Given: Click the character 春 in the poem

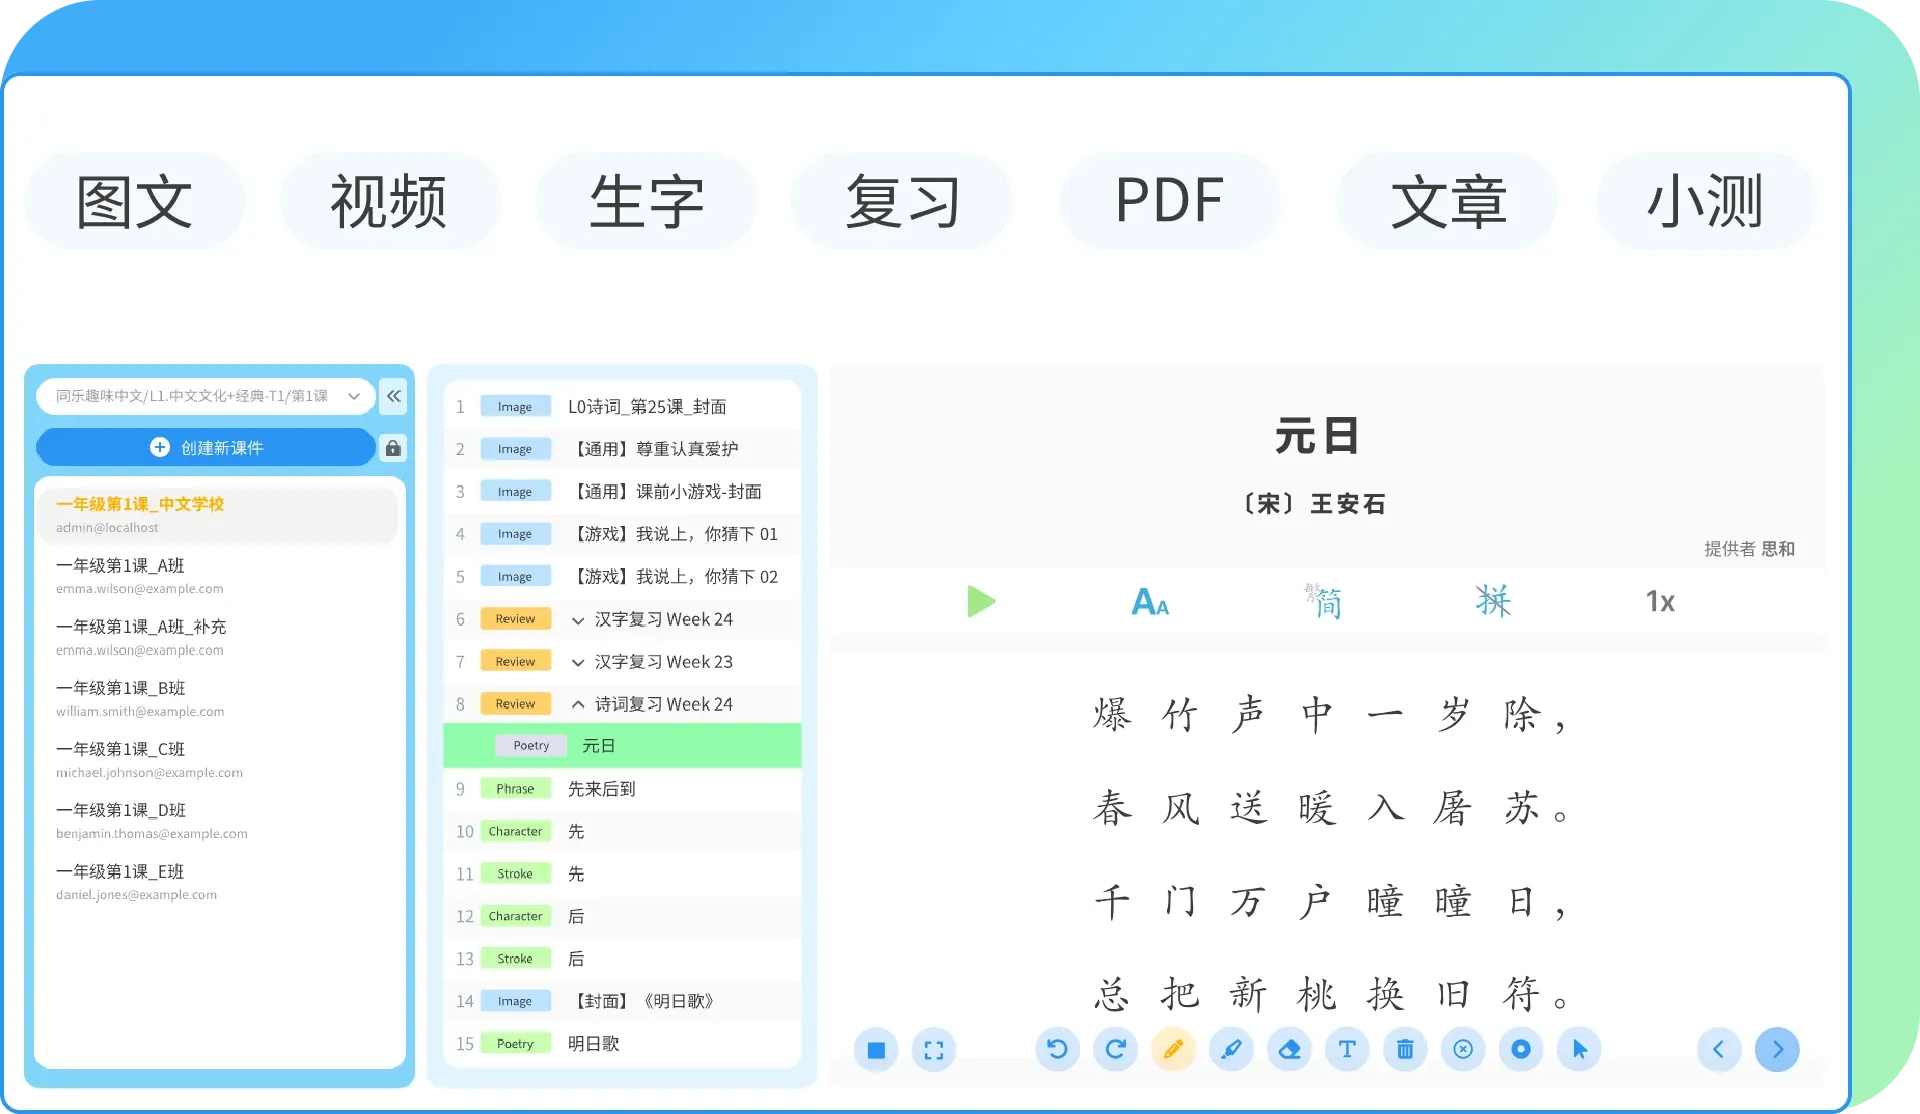Looking at the screenshot, I should click(1112, 808).
